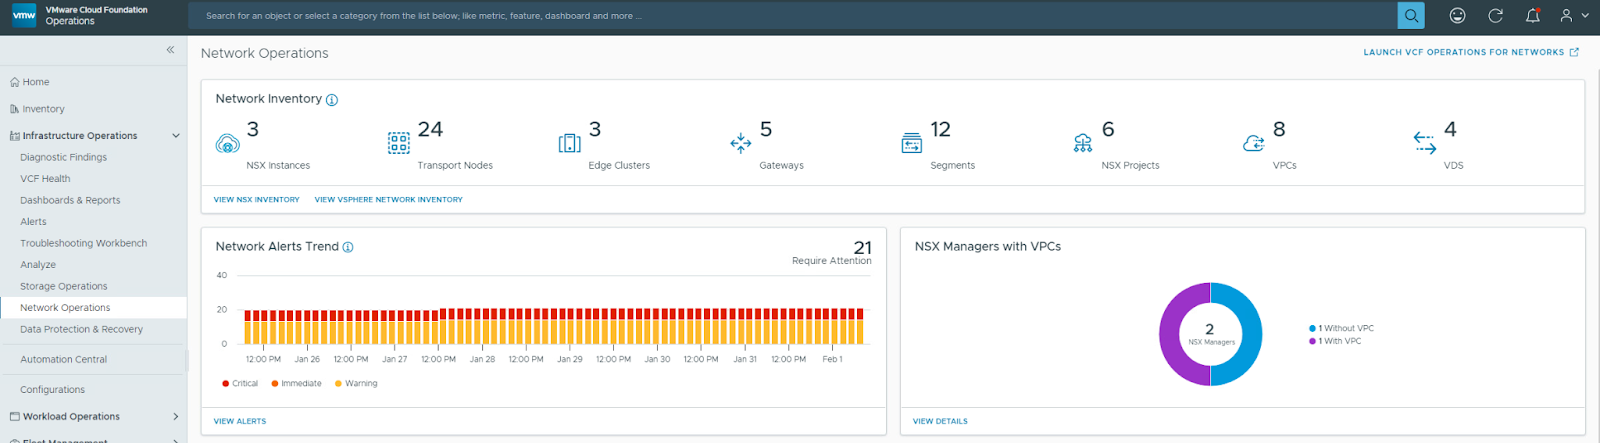Viewport: 1600px width, 443px height.
Task: Open Data Protection & Recovery
Action: (81, 329)
